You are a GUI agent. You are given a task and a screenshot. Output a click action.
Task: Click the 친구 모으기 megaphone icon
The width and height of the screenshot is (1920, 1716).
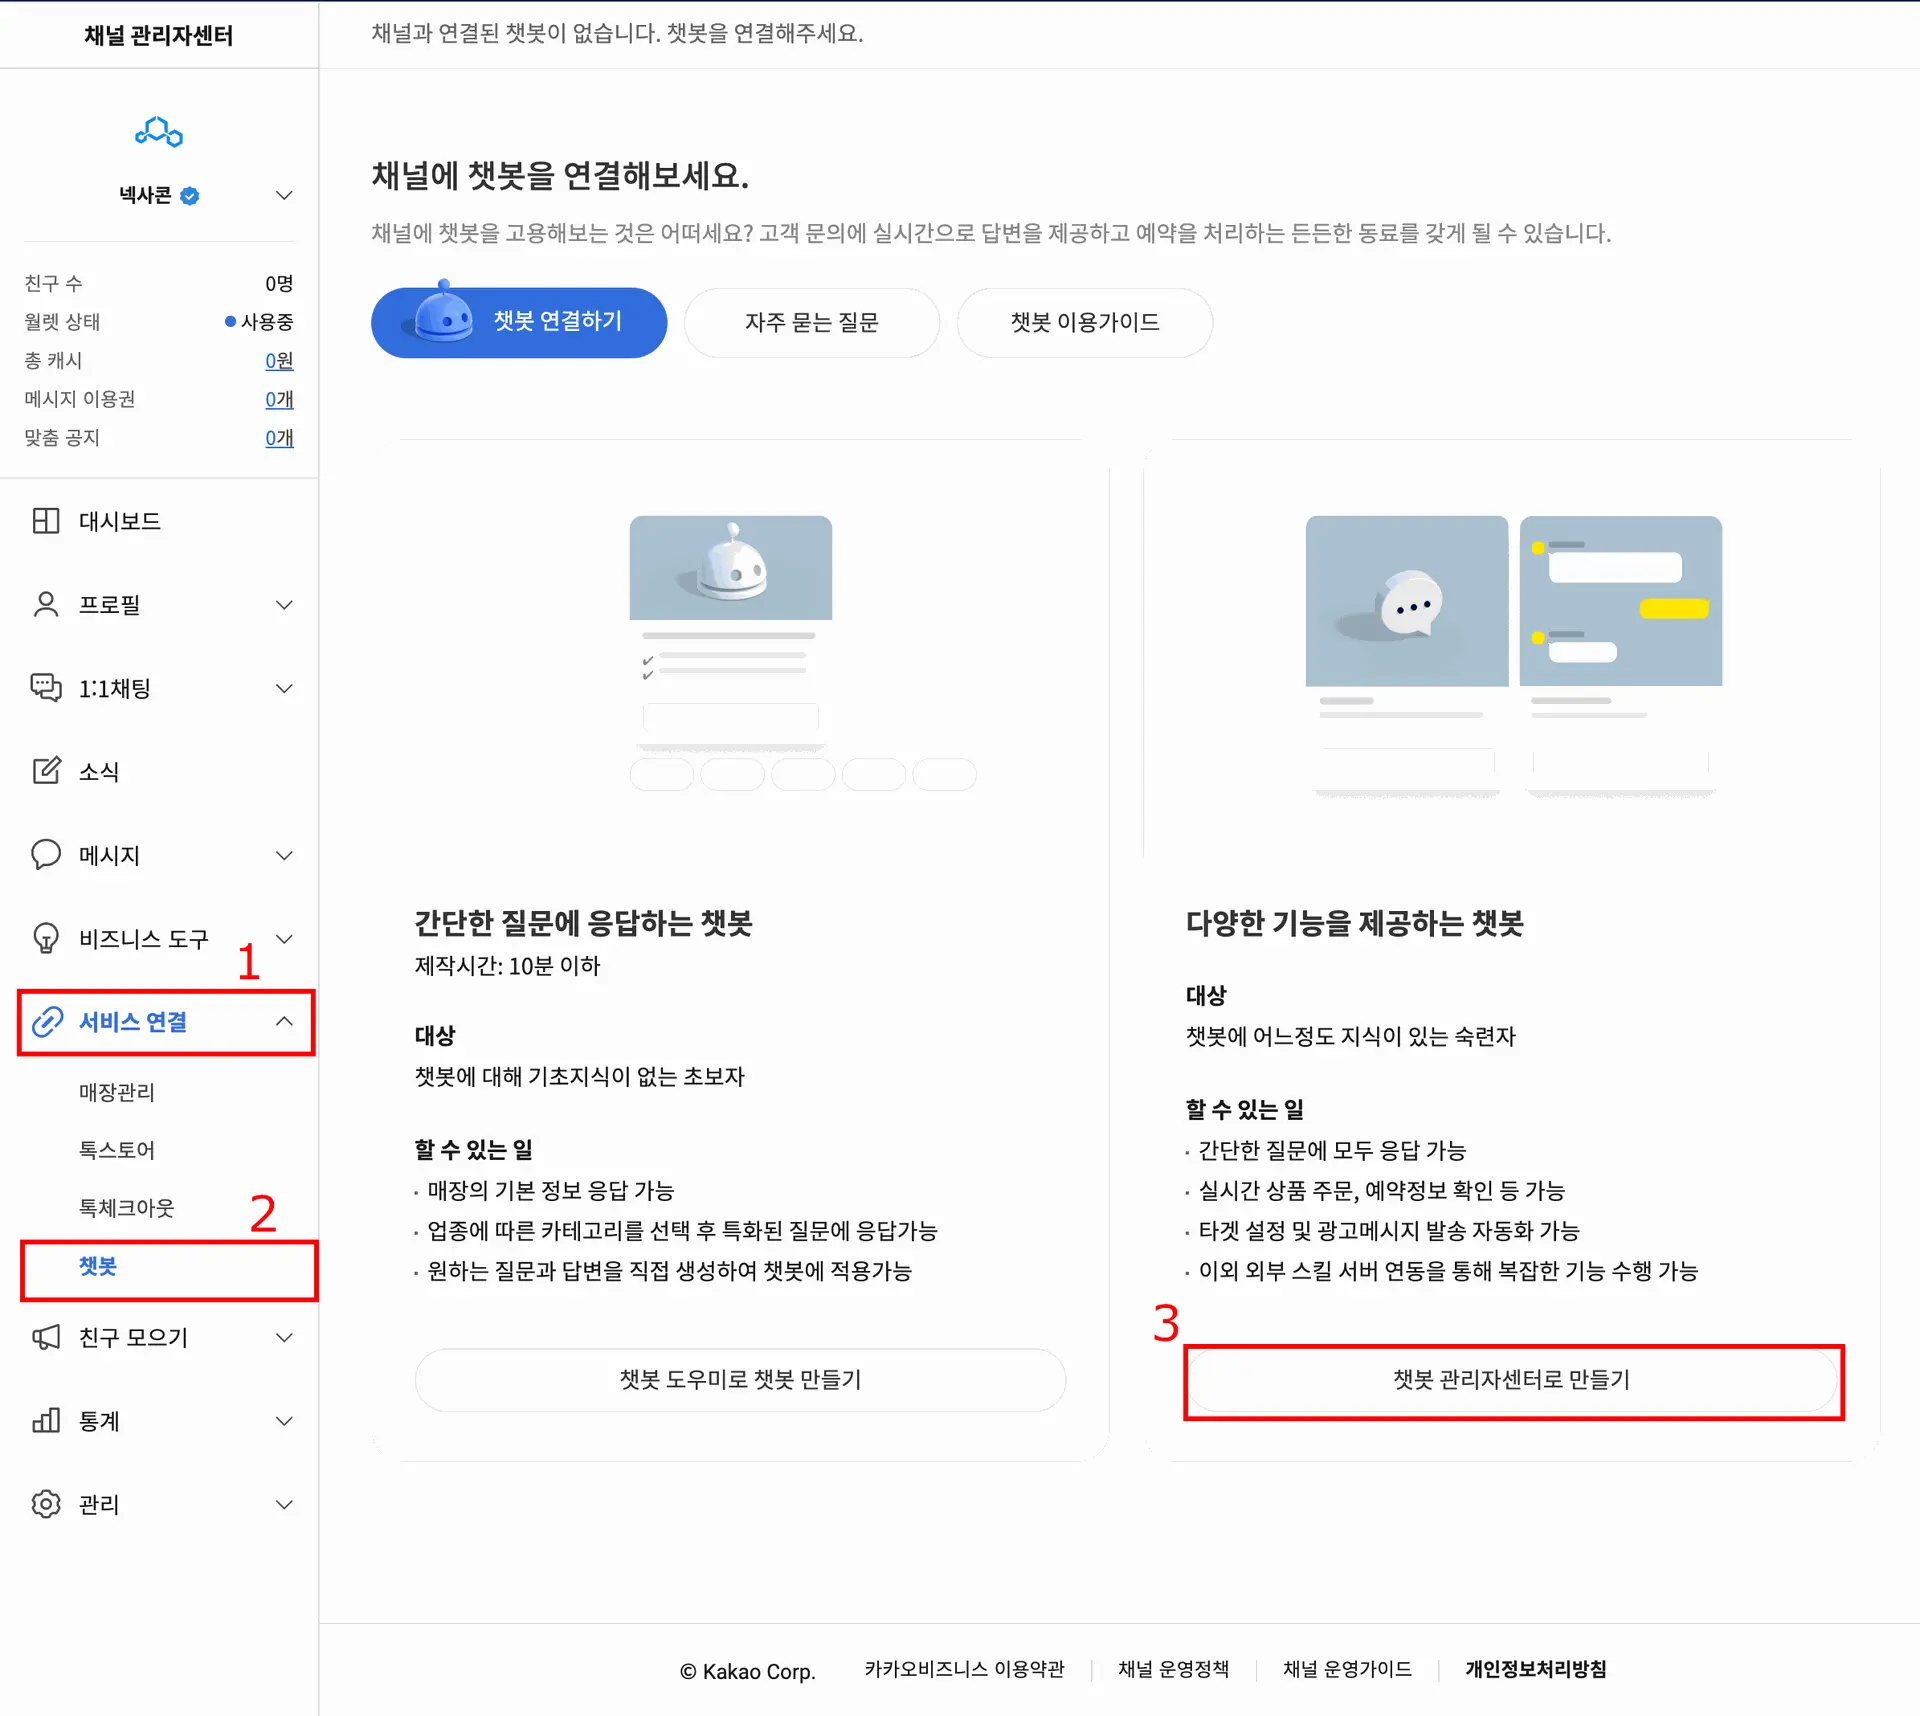click(46, 1338)
